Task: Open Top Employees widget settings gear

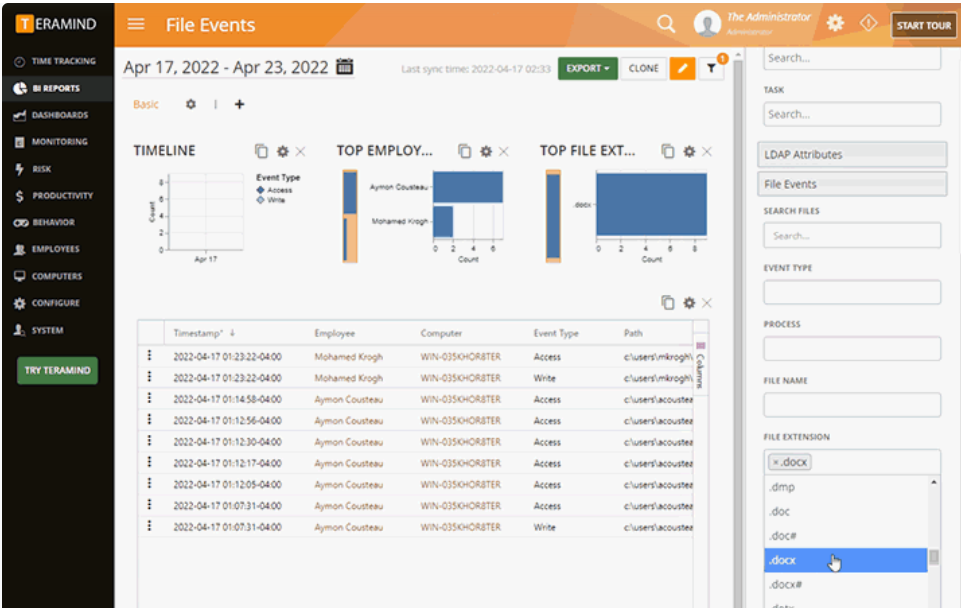Action: pyautogui.click(x=486, y=151)
